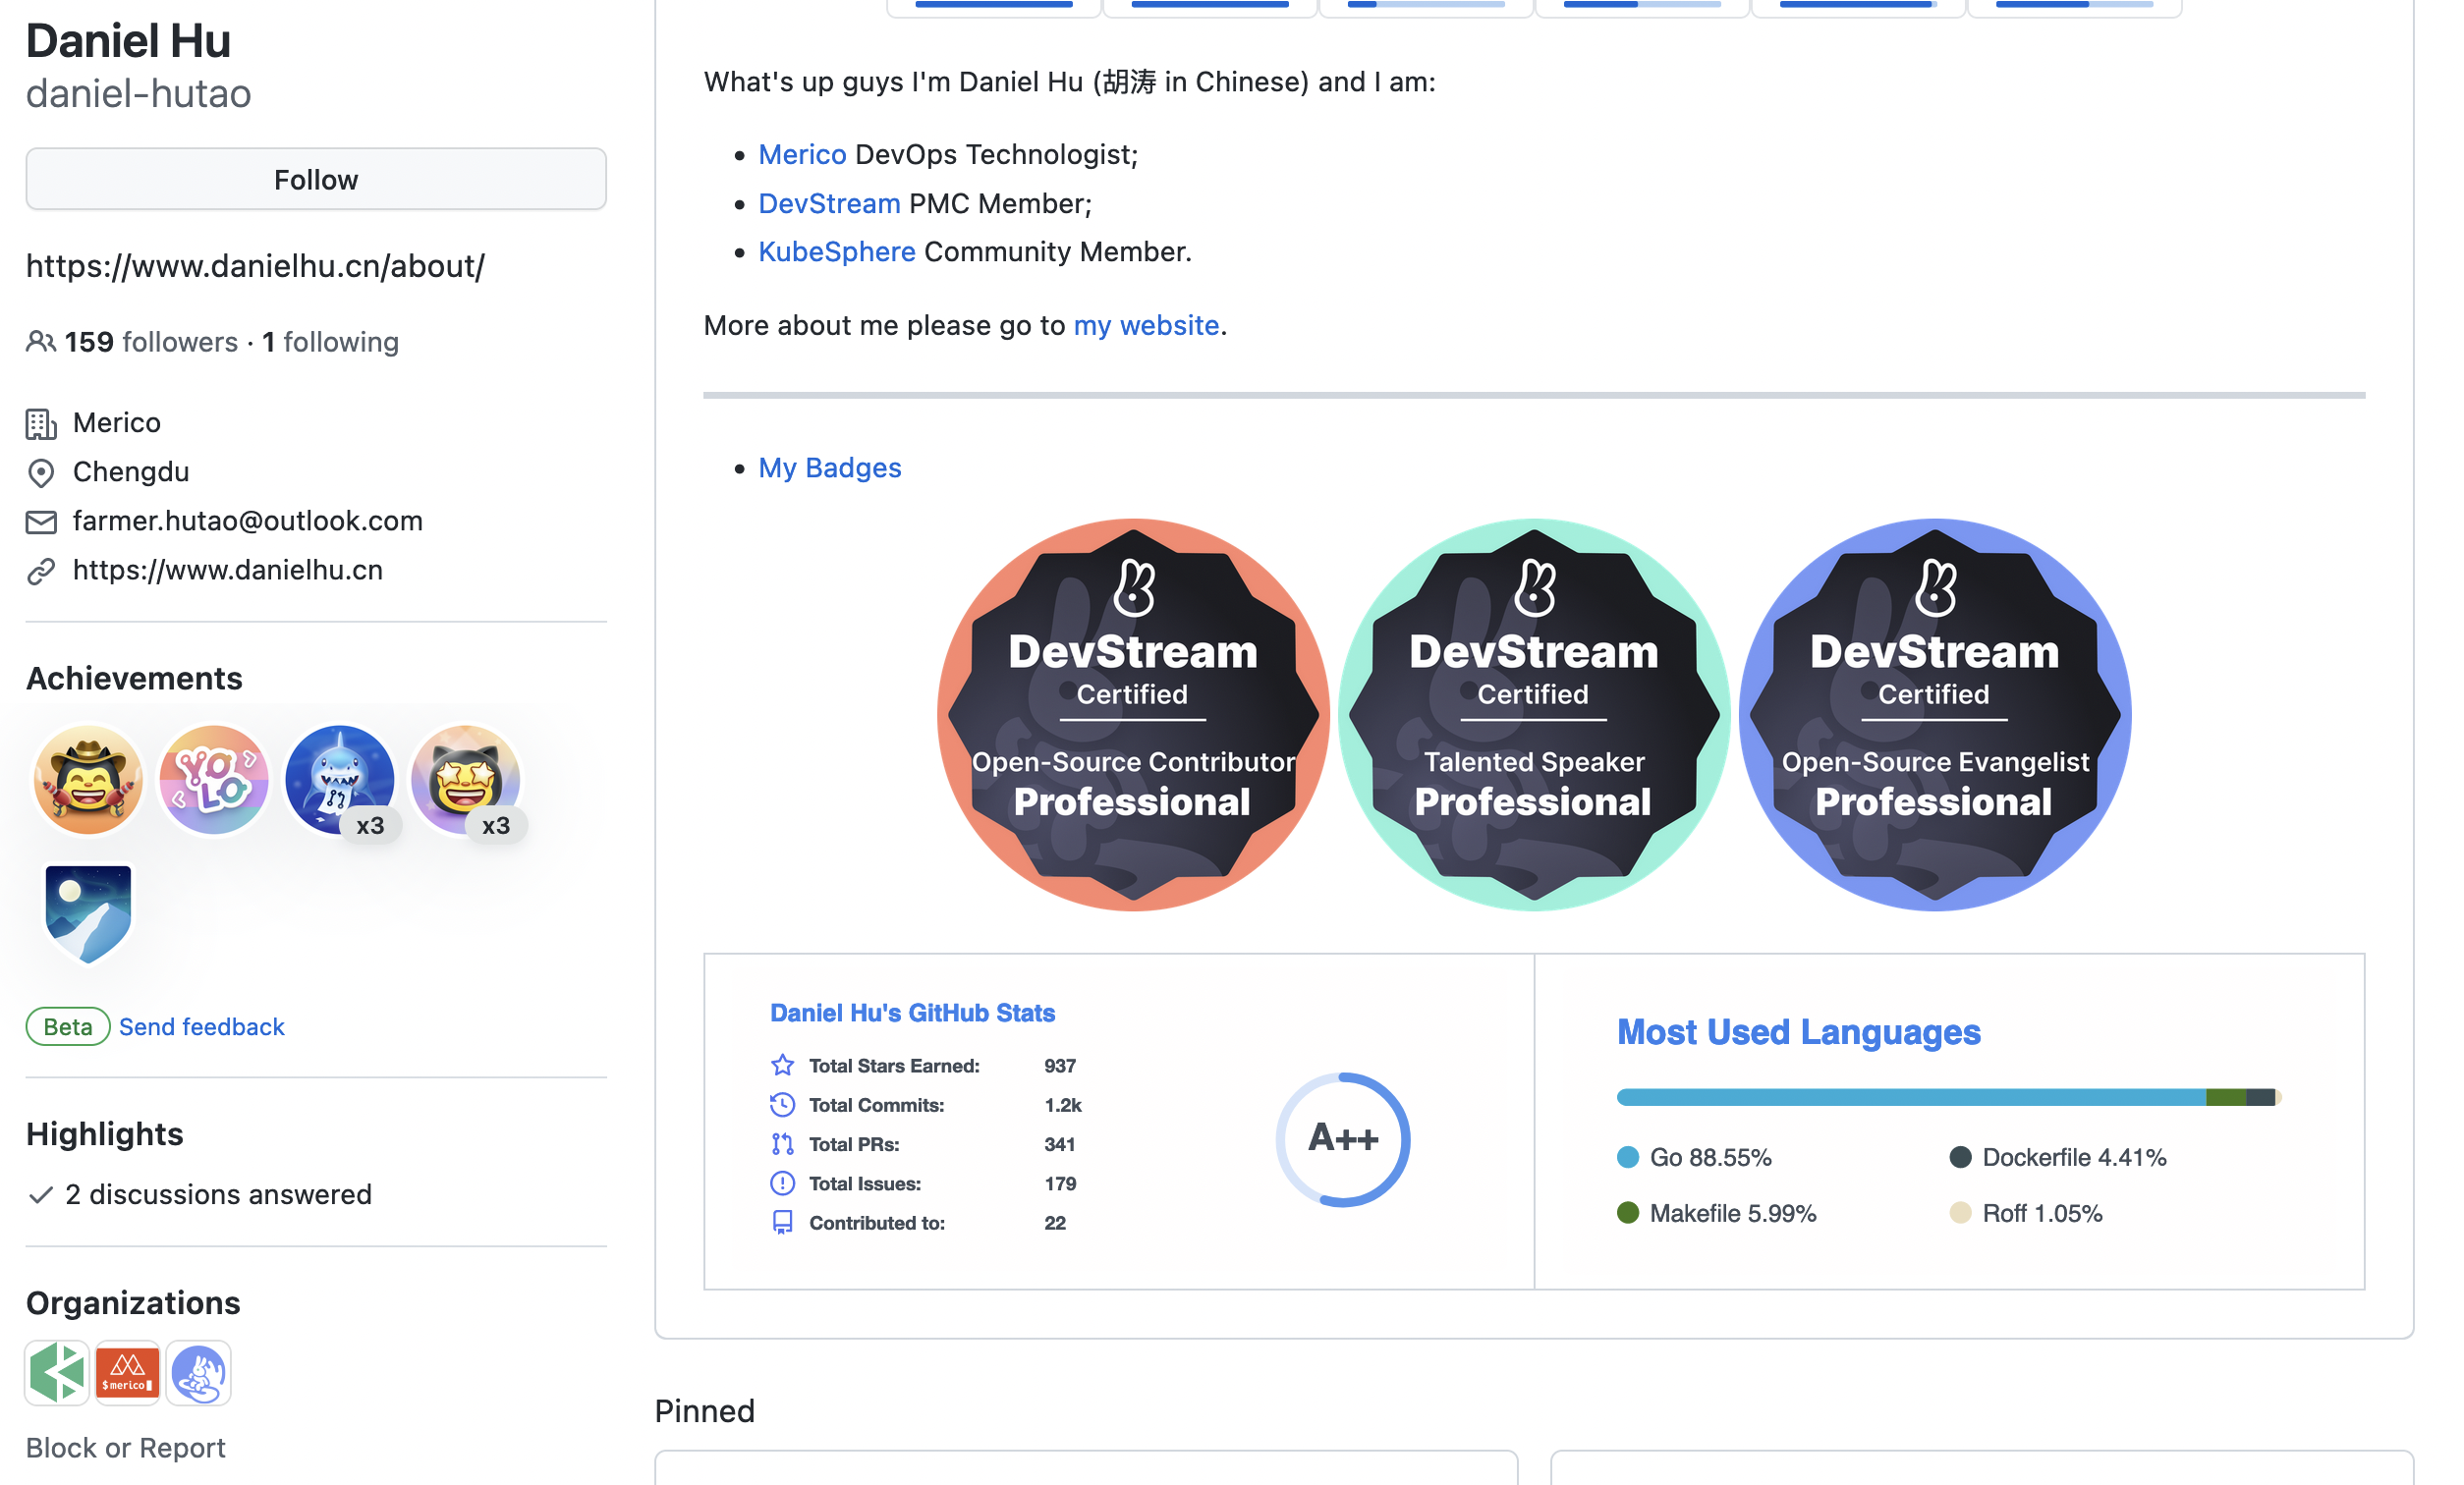This screenshot has width=2464, height=1485.
Task: Click the third organization icon in list
Action: 198,1371
